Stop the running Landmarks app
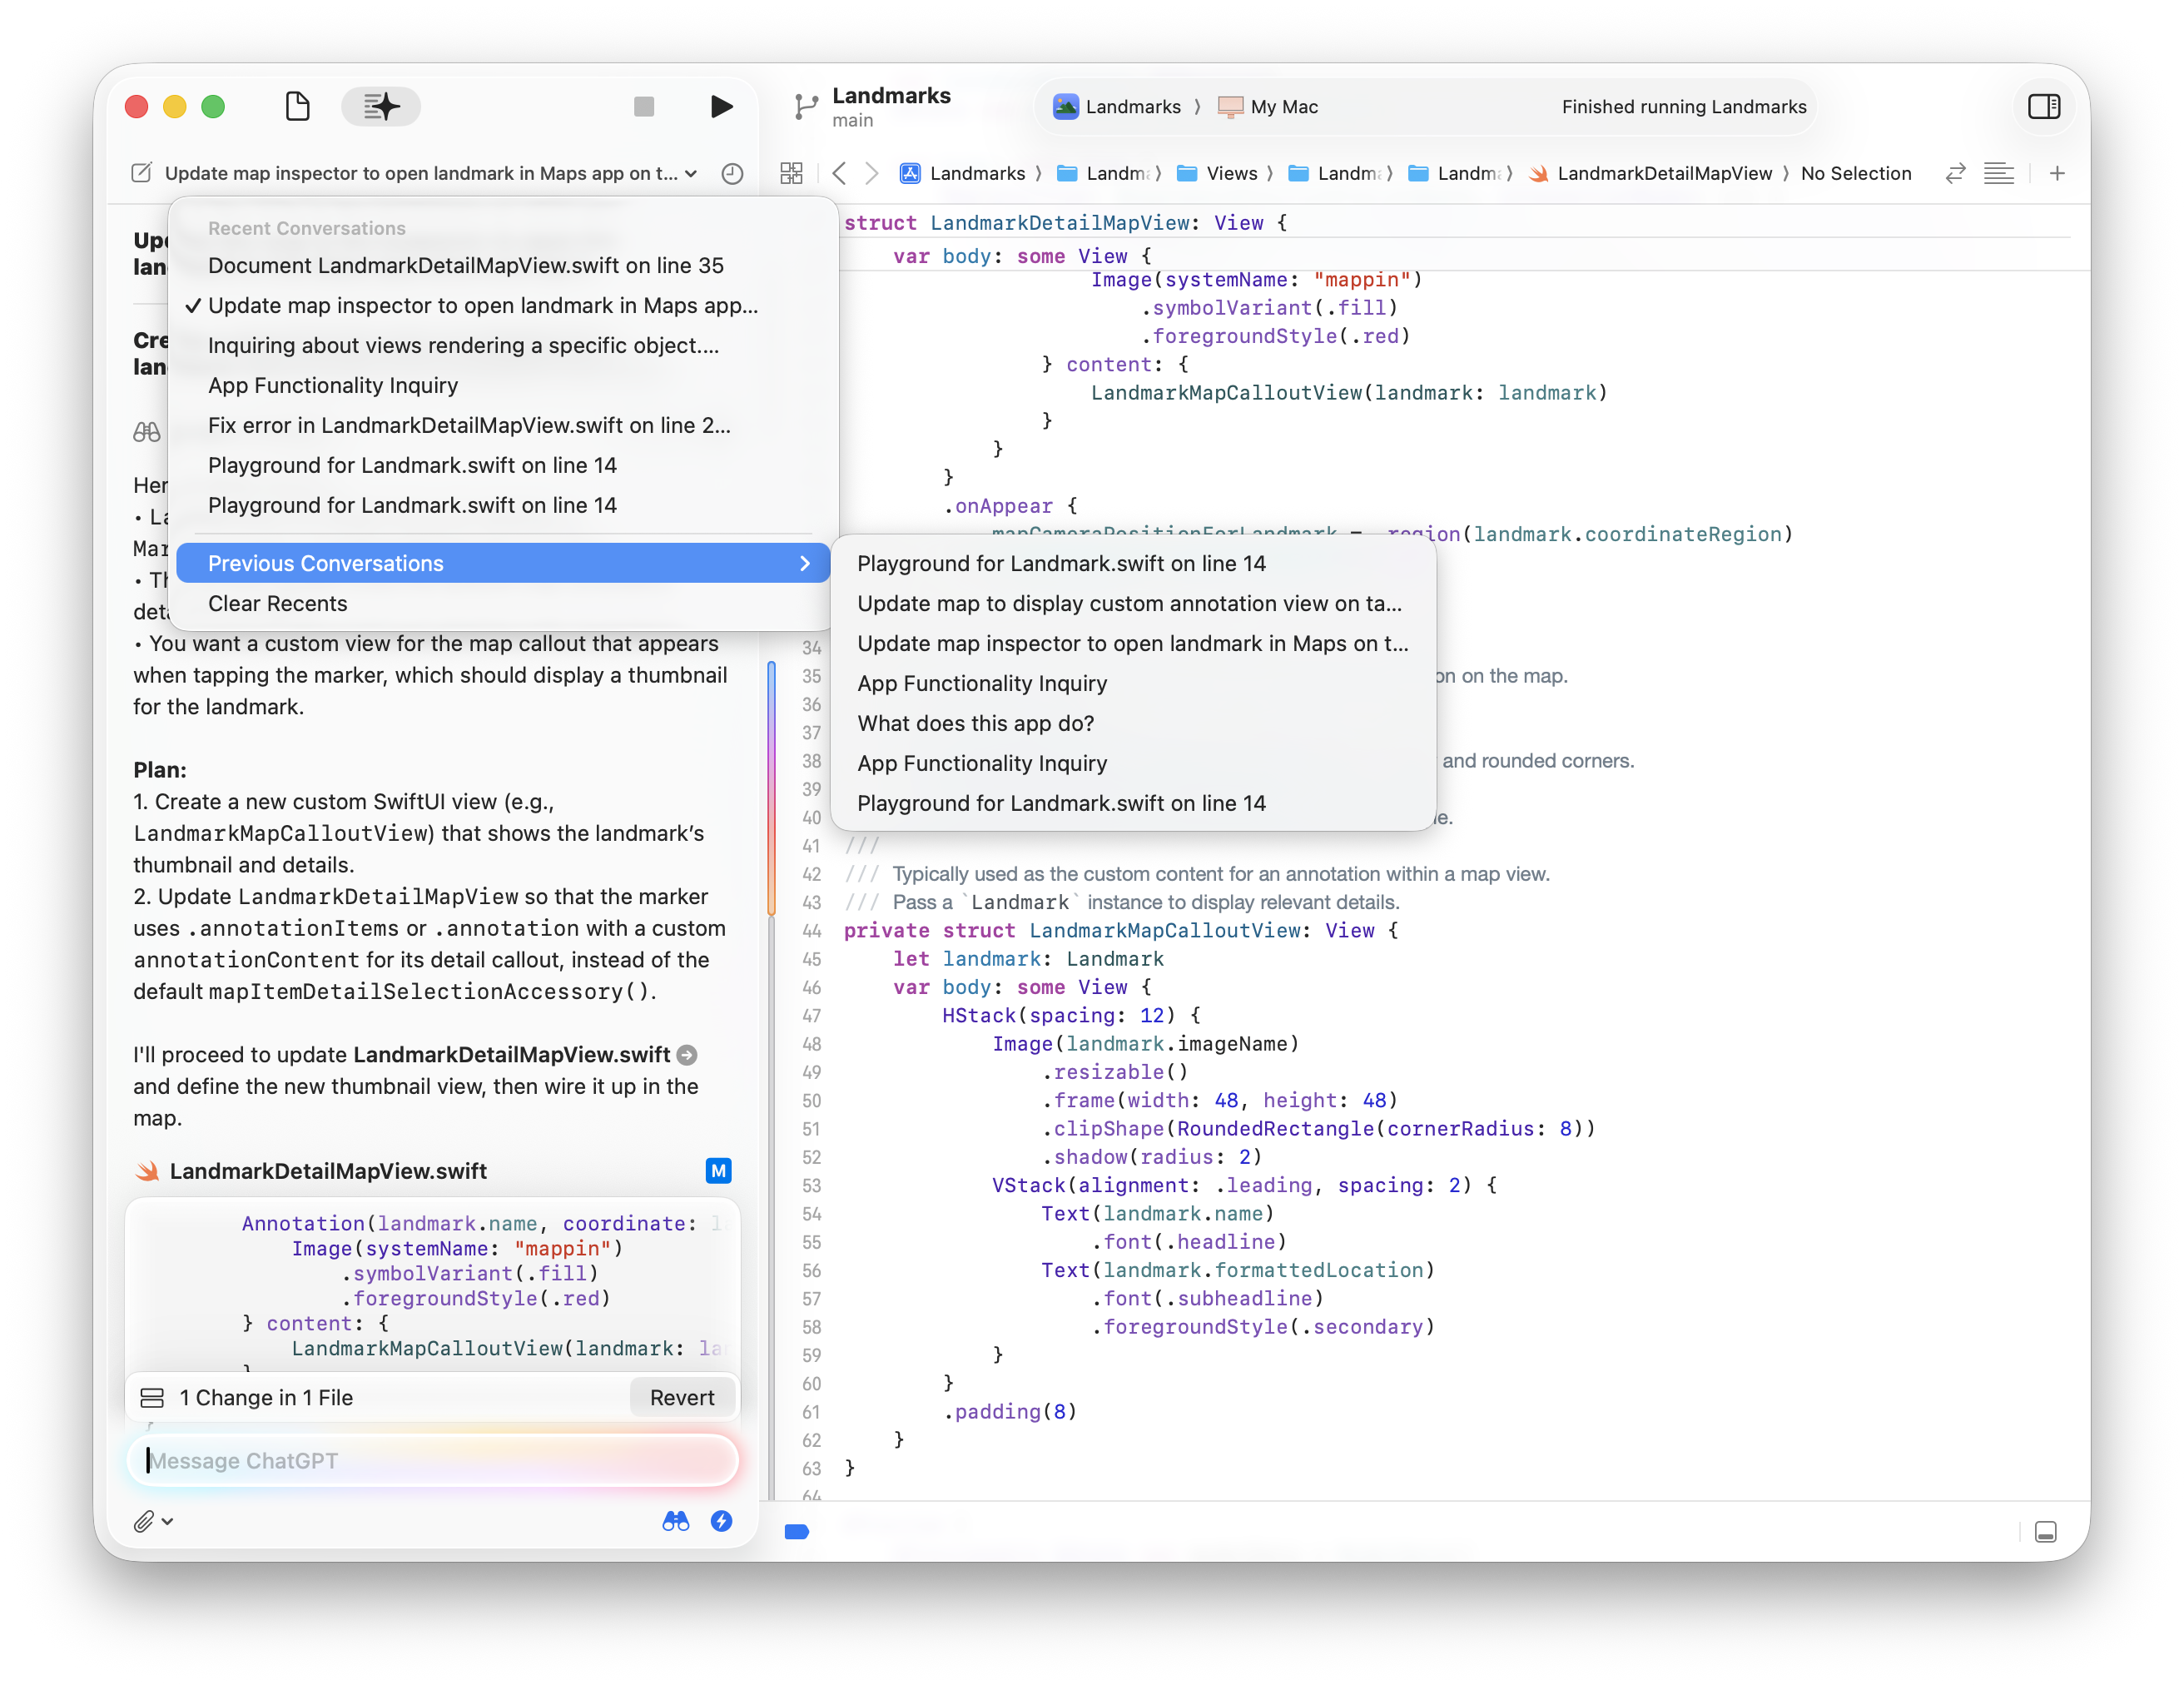 644,107
